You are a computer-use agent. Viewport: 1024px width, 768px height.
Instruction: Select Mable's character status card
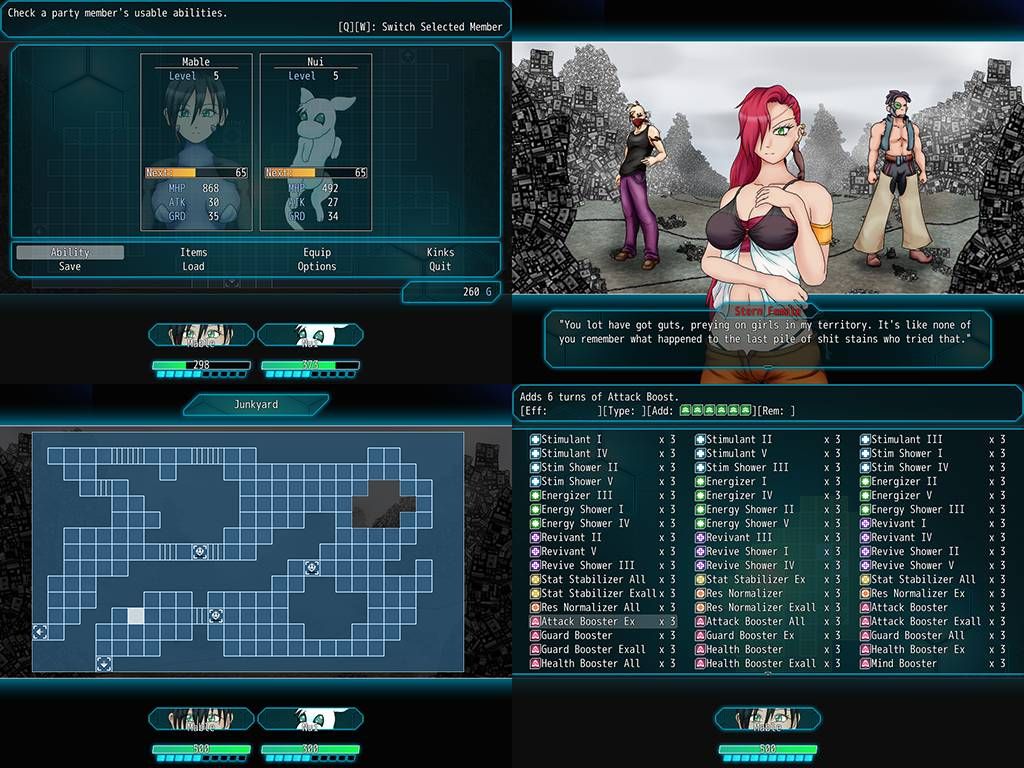[196, 142]
